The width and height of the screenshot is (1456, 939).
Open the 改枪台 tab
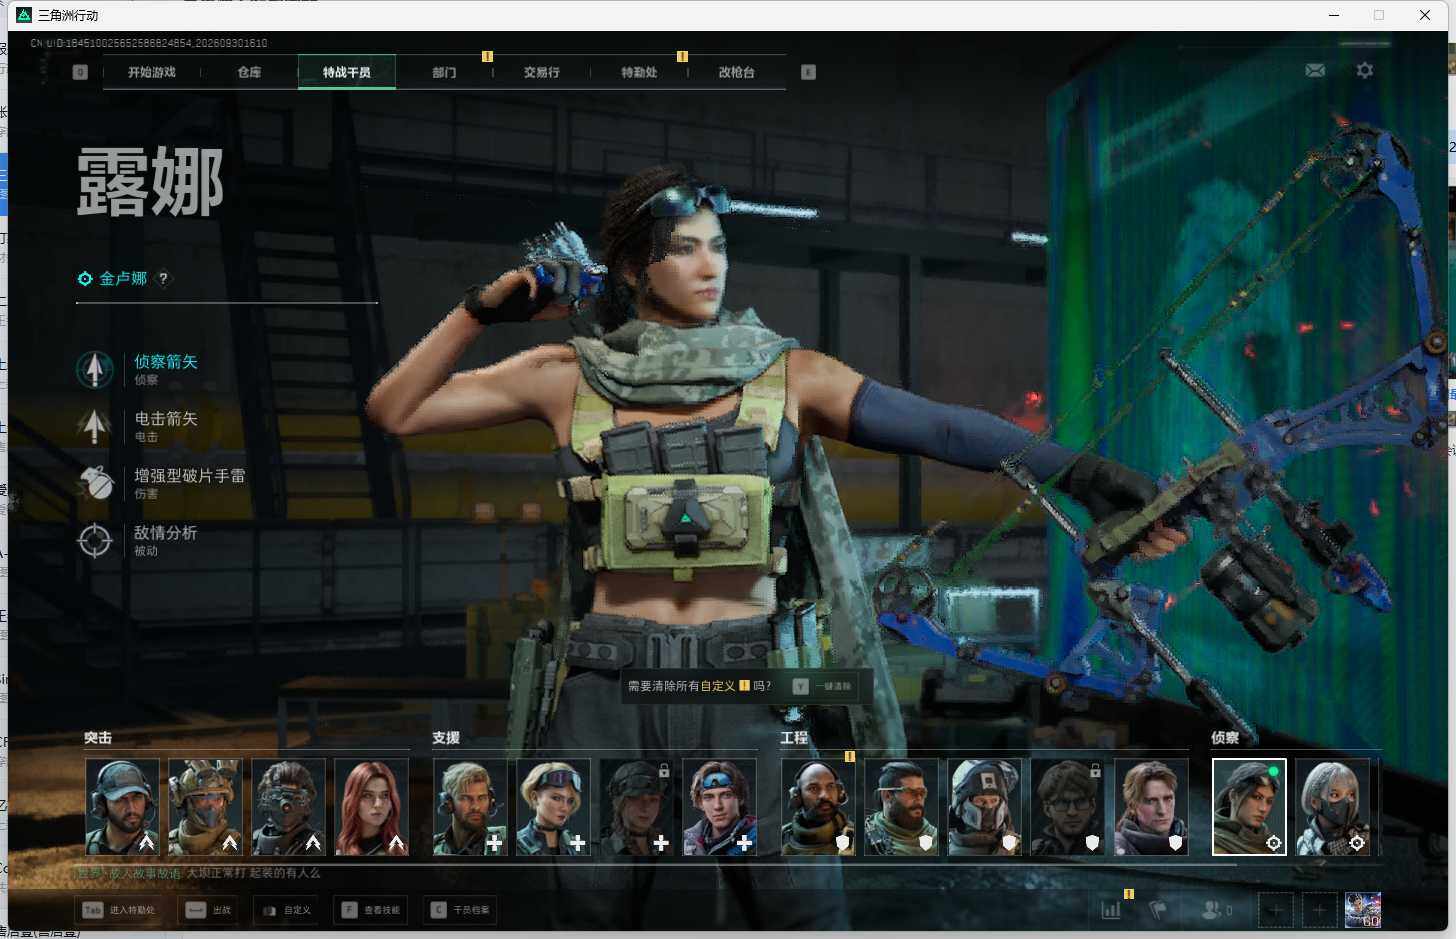tap(737, 72)
